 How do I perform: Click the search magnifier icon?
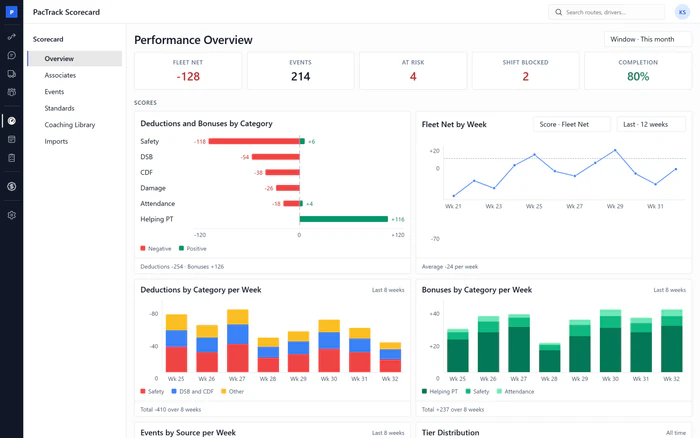pos(558,12)
